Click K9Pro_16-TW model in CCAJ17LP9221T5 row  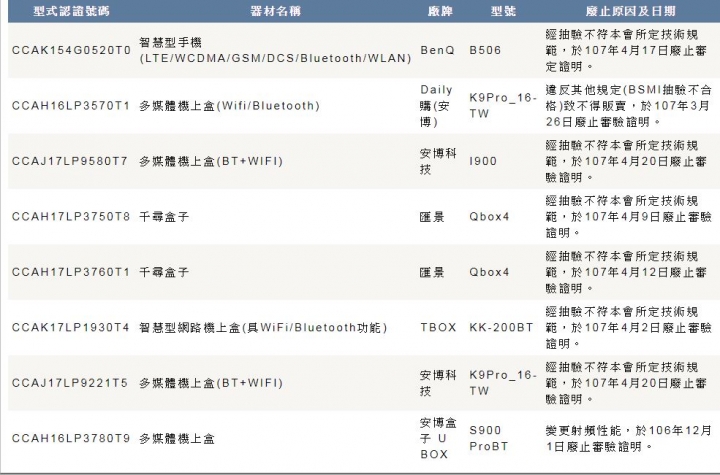503,383
